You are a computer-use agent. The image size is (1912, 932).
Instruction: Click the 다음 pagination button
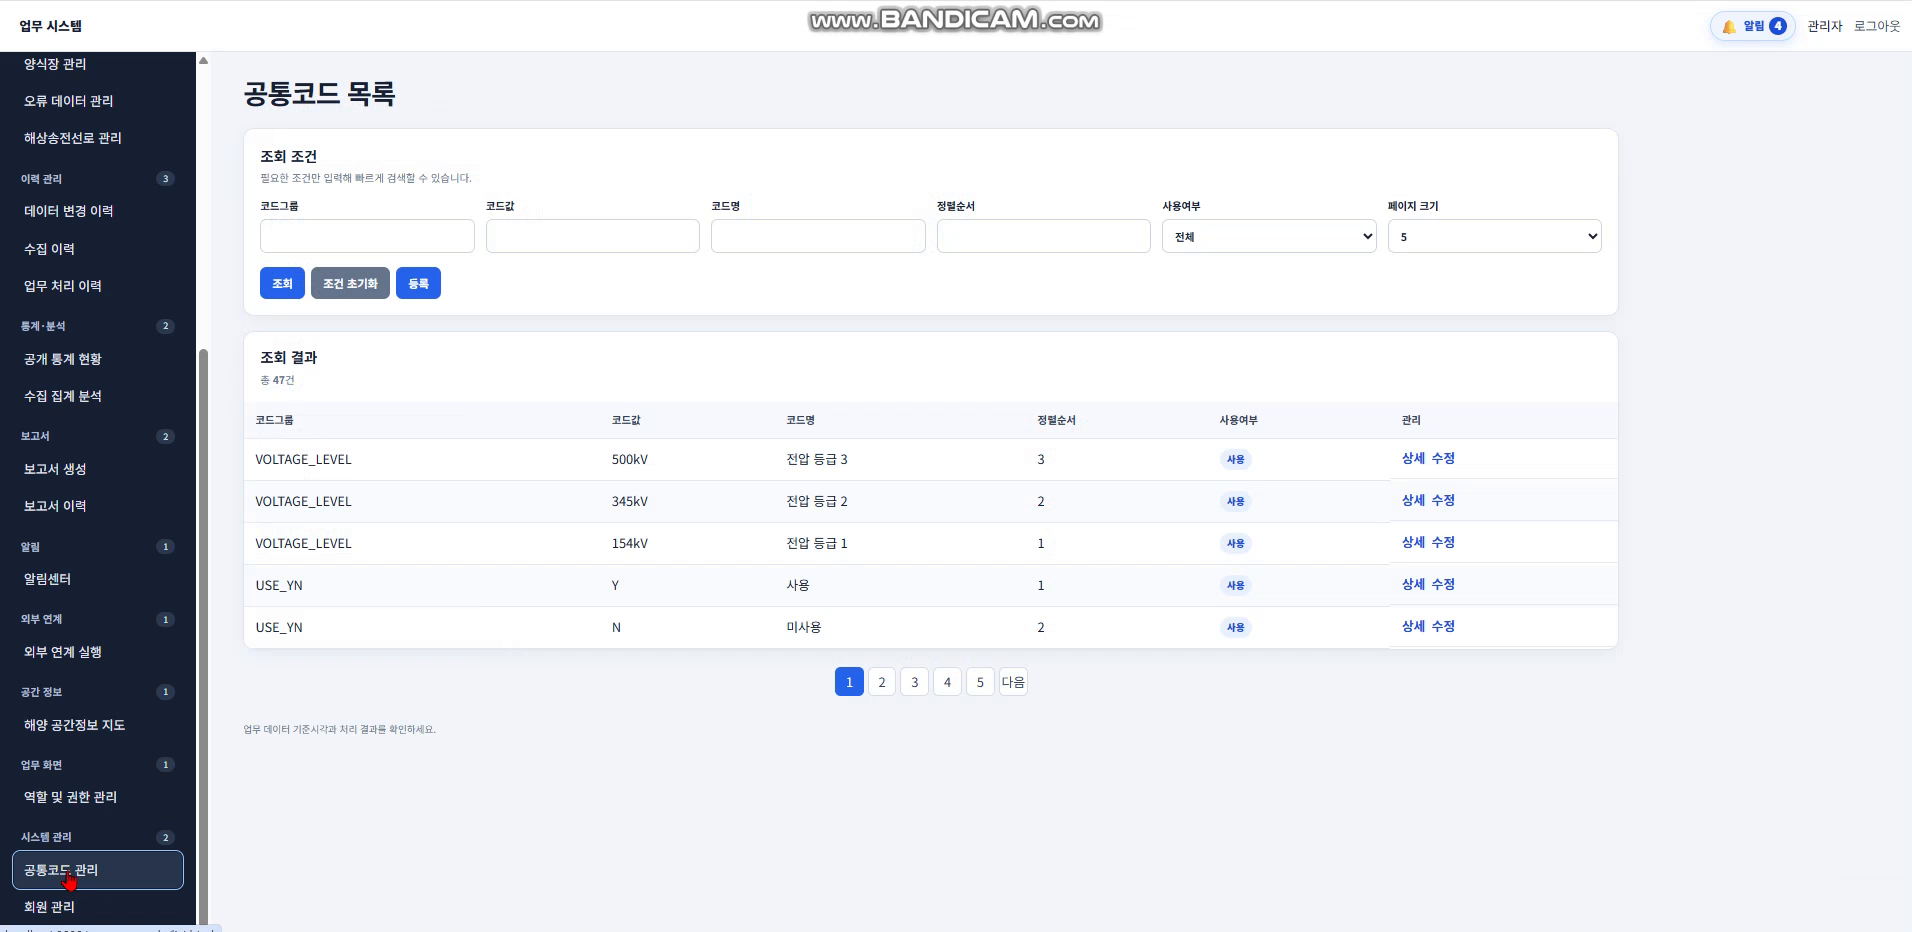pos(1013,682)
